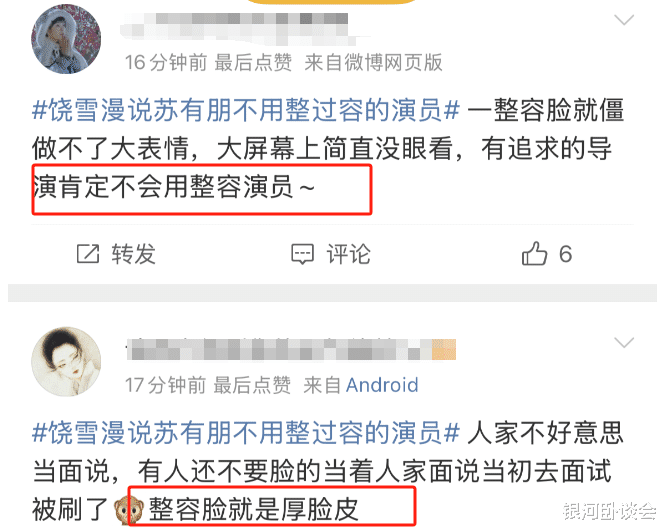Image resolution: width=666 pixels, height=532 pixels.
Task: Open first poster's winter hat avatar
Action: (66, 39)
